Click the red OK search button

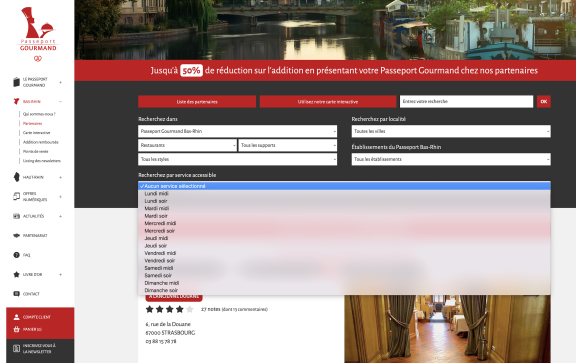tap(544, 101)
